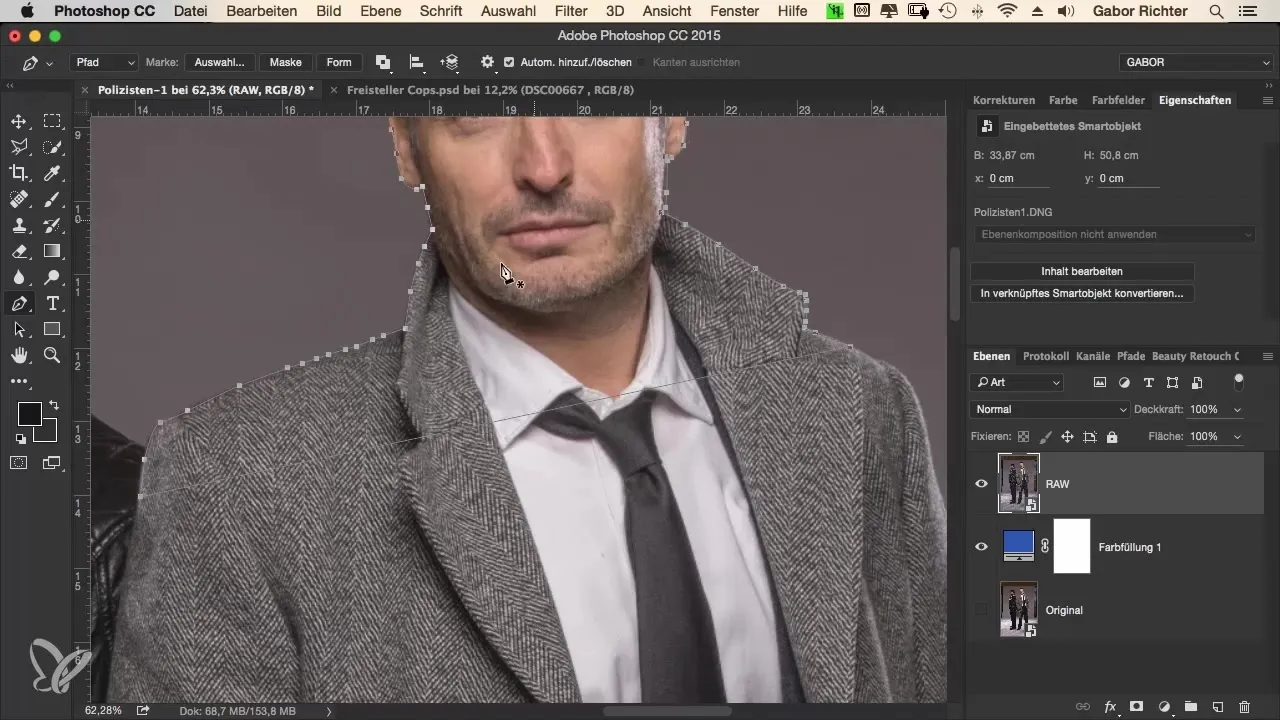Select the Hand tool
The height and width of the screenshot is (720, 1280).
tap(19, 355)
